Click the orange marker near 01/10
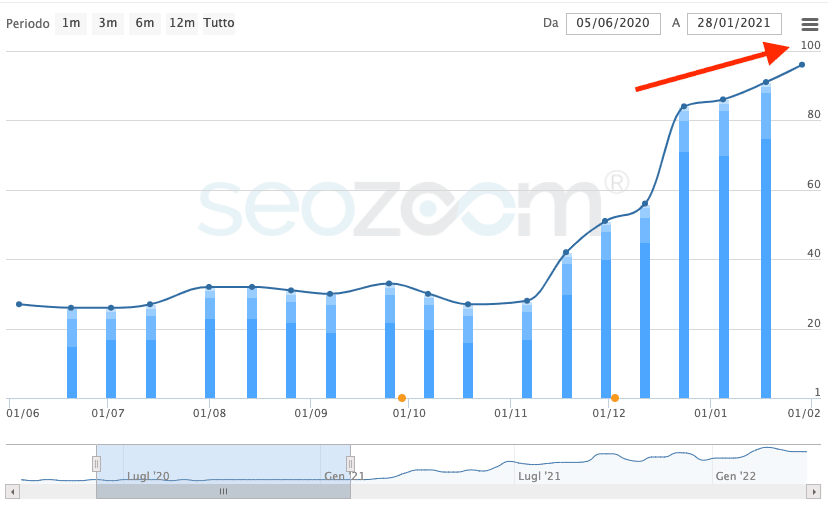 [402, 398]
